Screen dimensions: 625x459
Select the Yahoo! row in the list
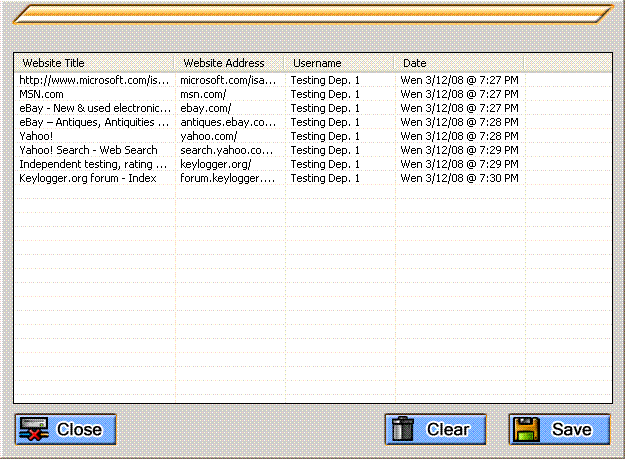(x=36, y=136)
